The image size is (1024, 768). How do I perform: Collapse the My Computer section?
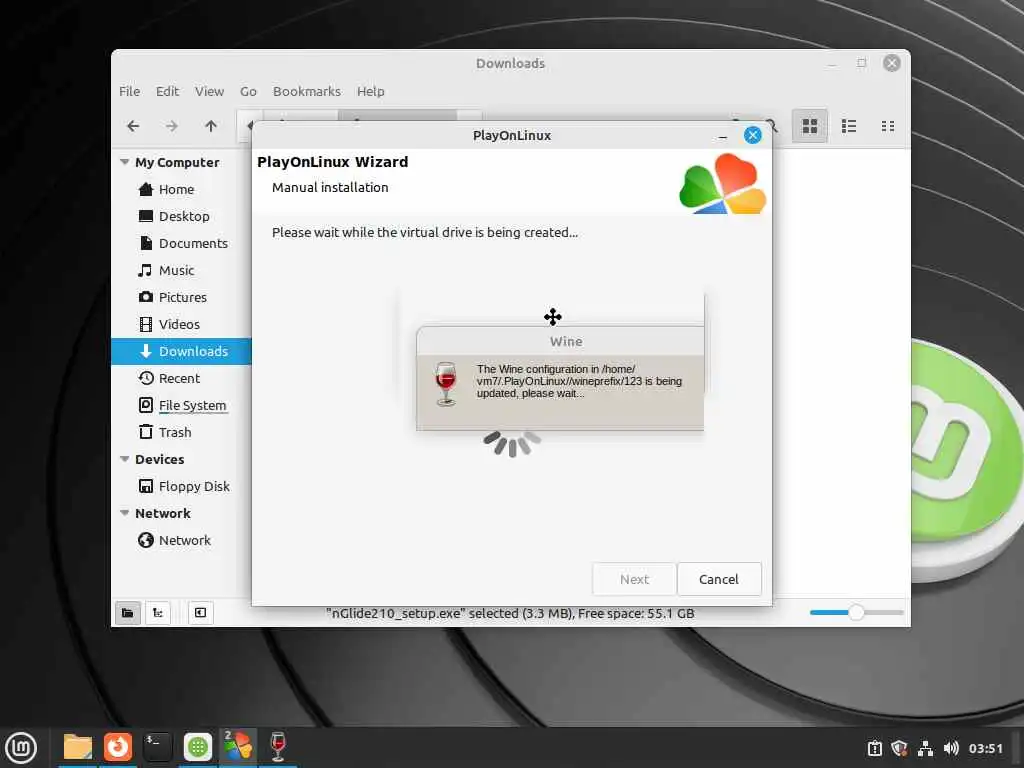click(125, 162)
